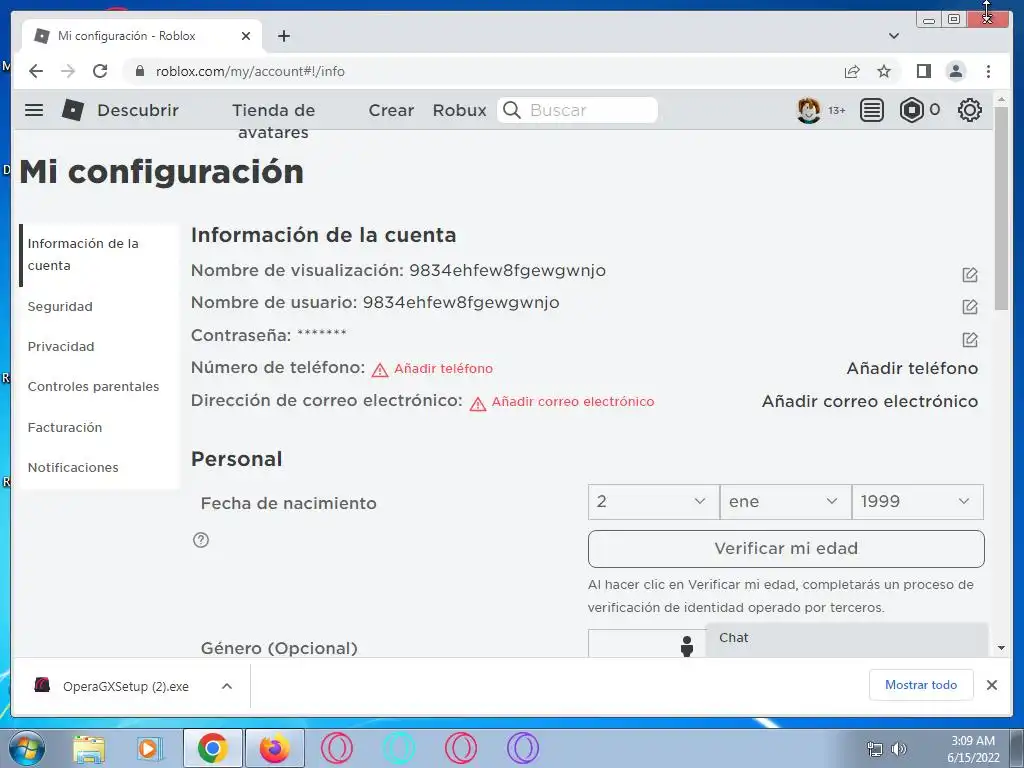Viewport: 1024px width, 768px height.
Task: Open the settings gear icon
Action: tap(970, 110)
